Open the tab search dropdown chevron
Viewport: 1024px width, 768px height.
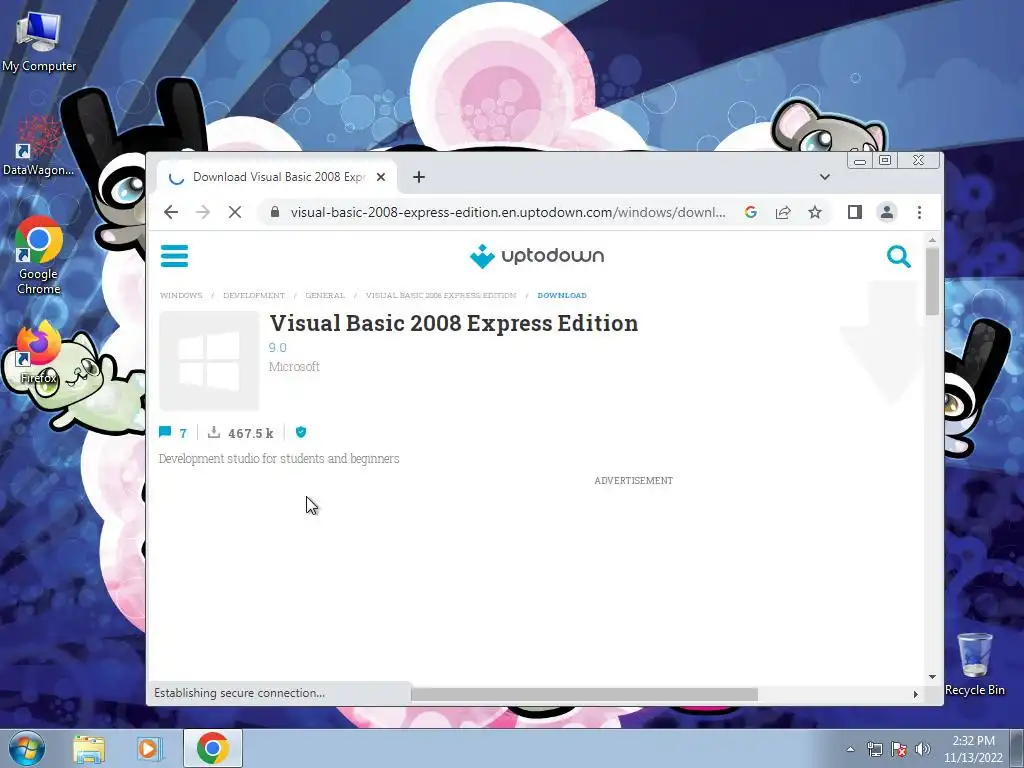(x=825, y=177)
